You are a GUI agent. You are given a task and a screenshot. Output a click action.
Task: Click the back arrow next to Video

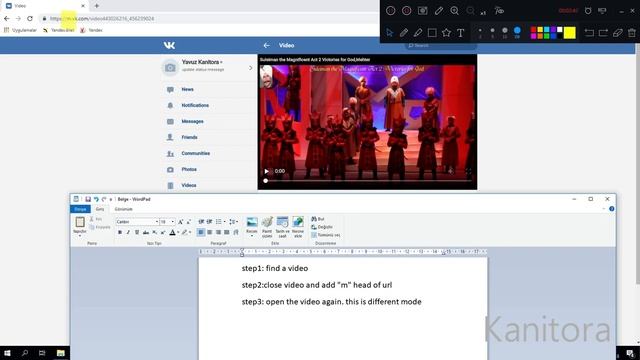pos(267,45)
